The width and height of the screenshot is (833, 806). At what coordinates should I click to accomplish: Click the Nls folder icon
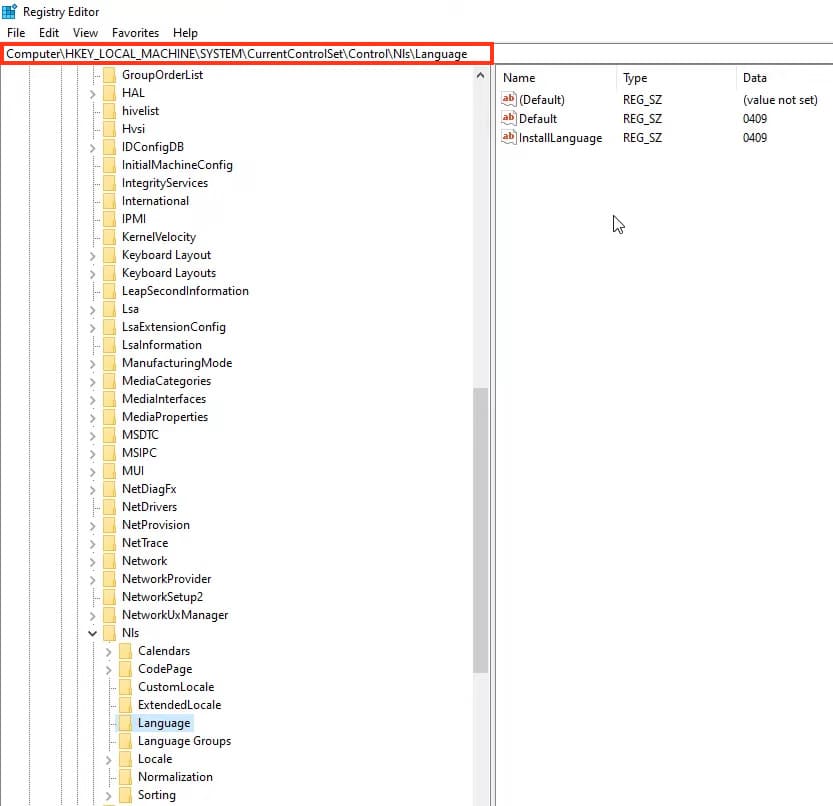coord(109,633)
